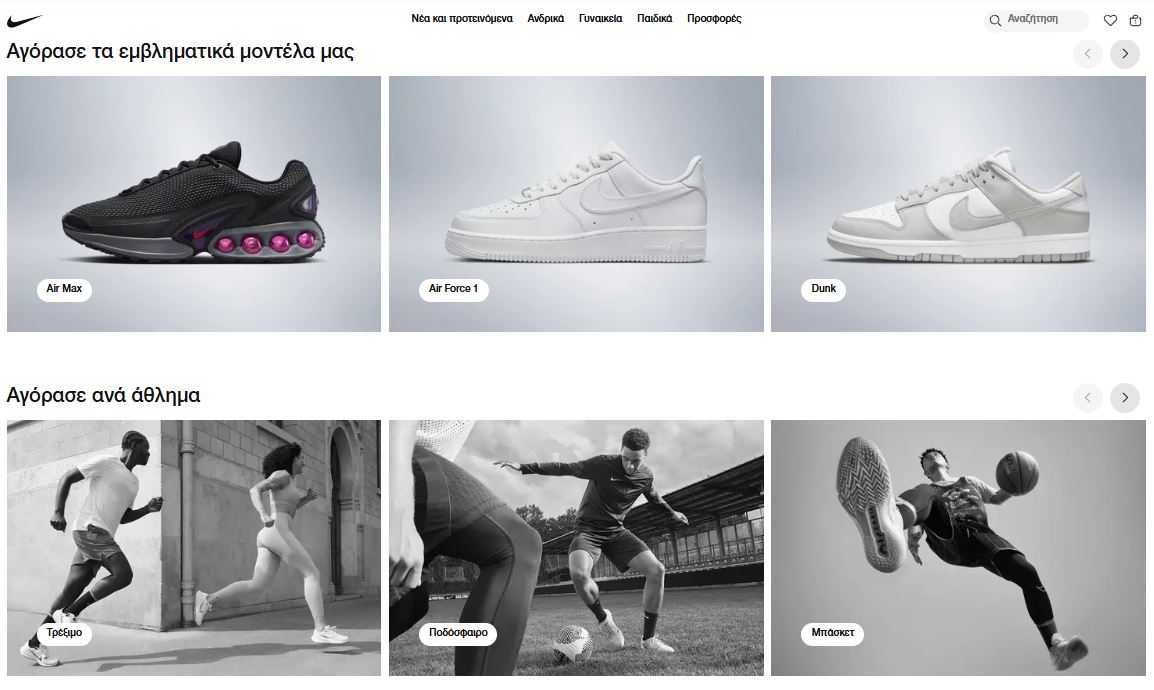This screenshot has height=690, width=1154.
Task: Open the Μπάσκετ basketball player image
Action: [958, 548]
